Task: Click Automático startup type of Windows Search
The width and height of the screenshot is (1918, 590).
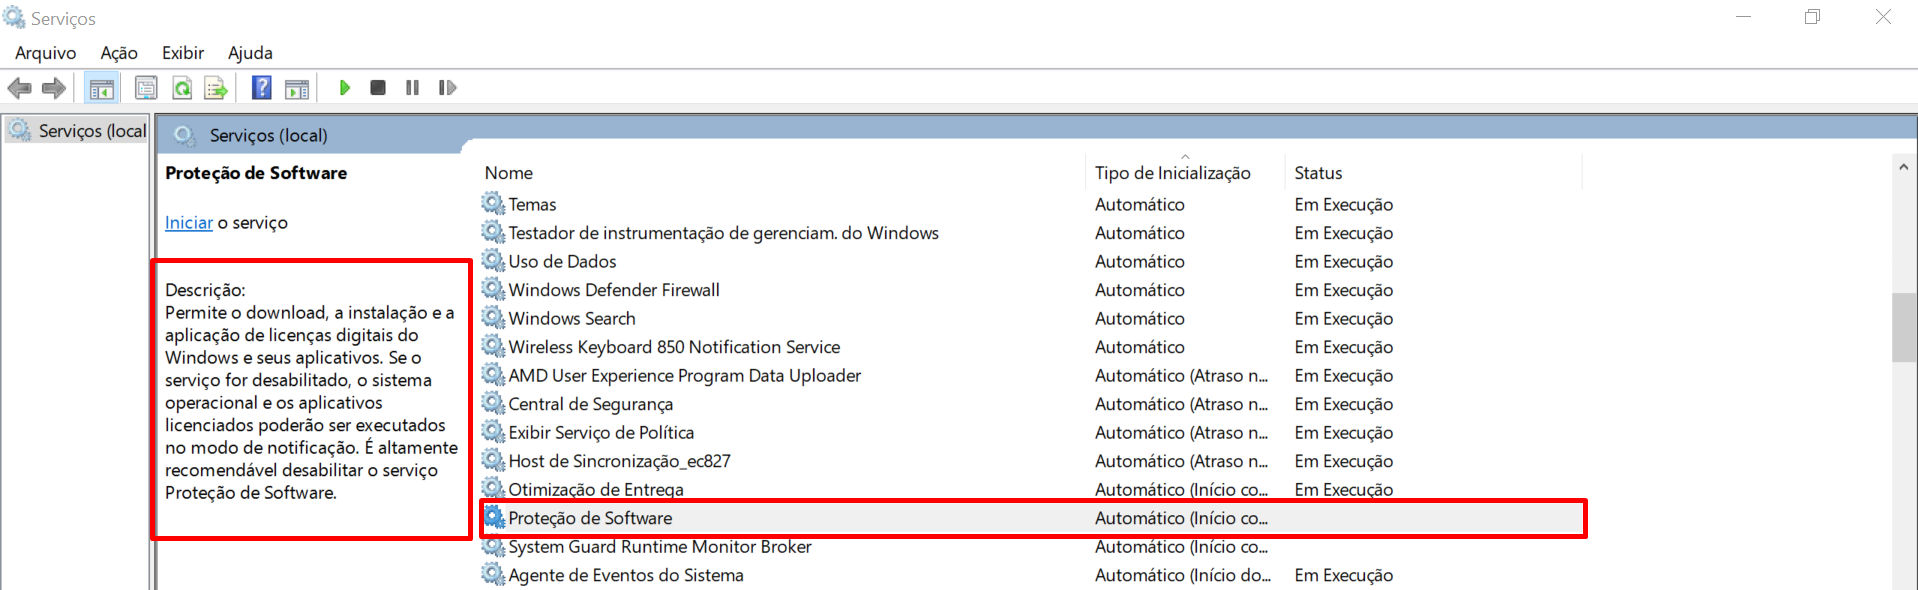Action: pos(1139,318)
